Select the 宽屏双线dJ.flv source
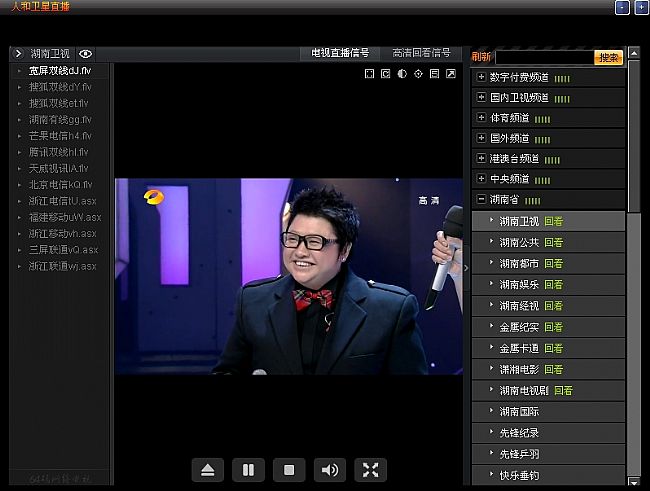Viewport: 650px width, 491px height. pos(60,71)
